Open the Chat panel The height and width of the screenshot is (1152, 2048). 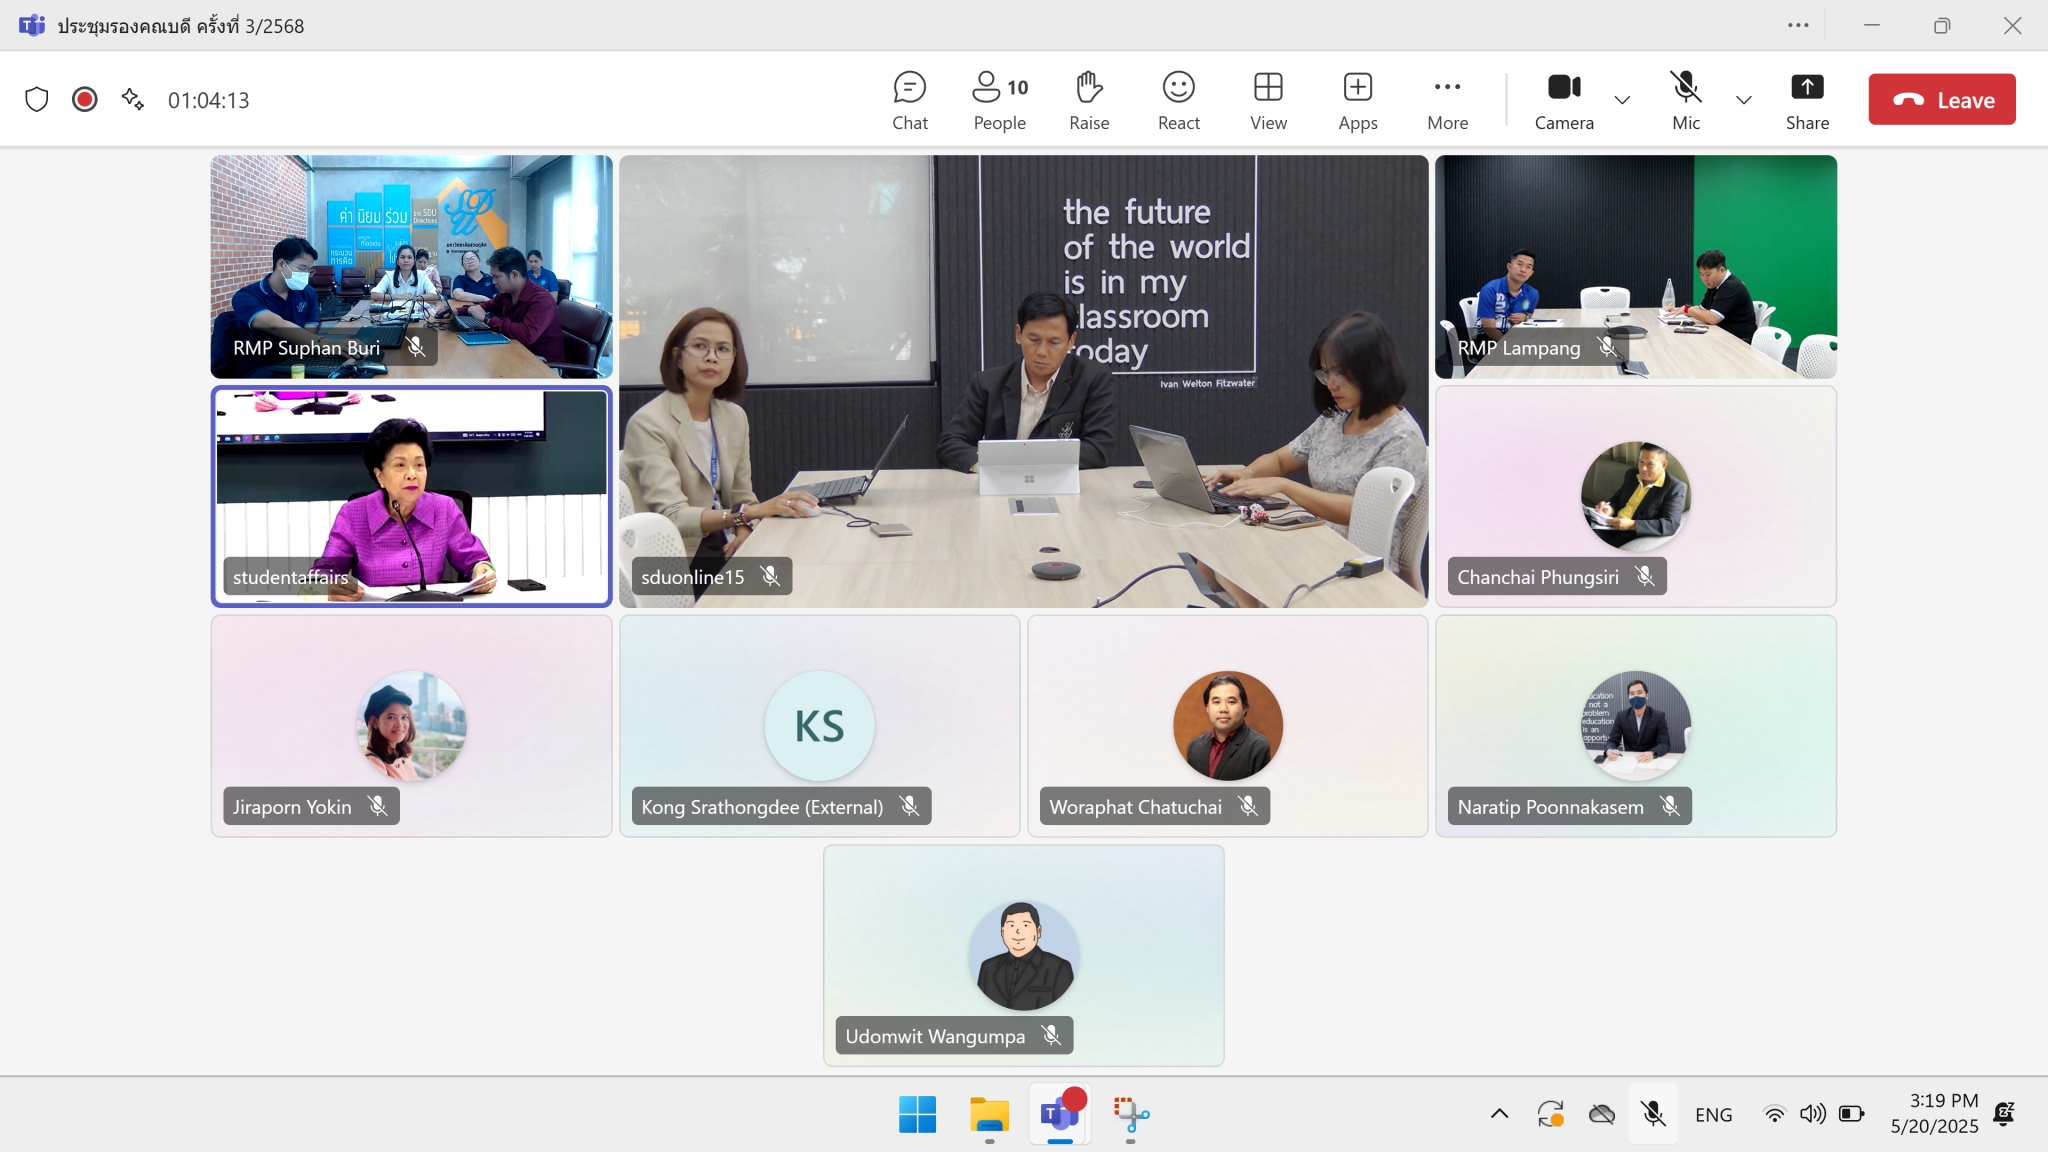909,100
